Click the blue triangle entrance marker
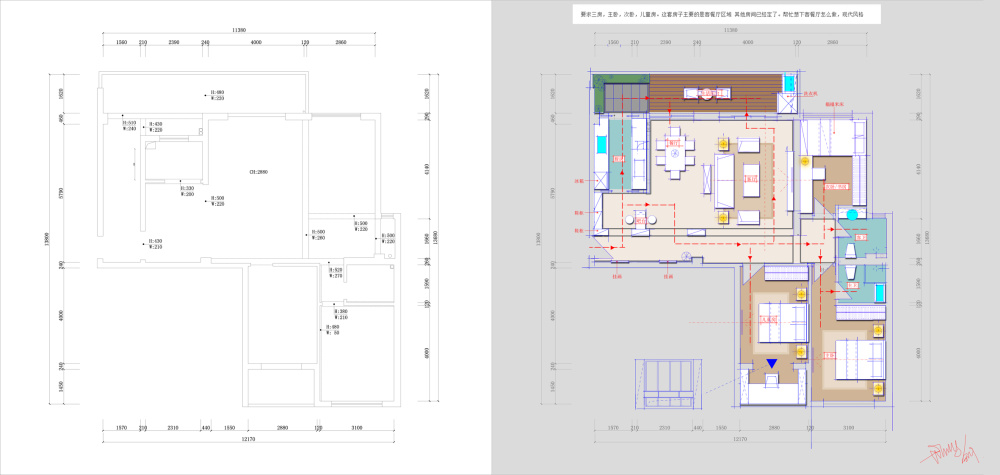This screenshot has height=475, width=1000. pos(771,362)
